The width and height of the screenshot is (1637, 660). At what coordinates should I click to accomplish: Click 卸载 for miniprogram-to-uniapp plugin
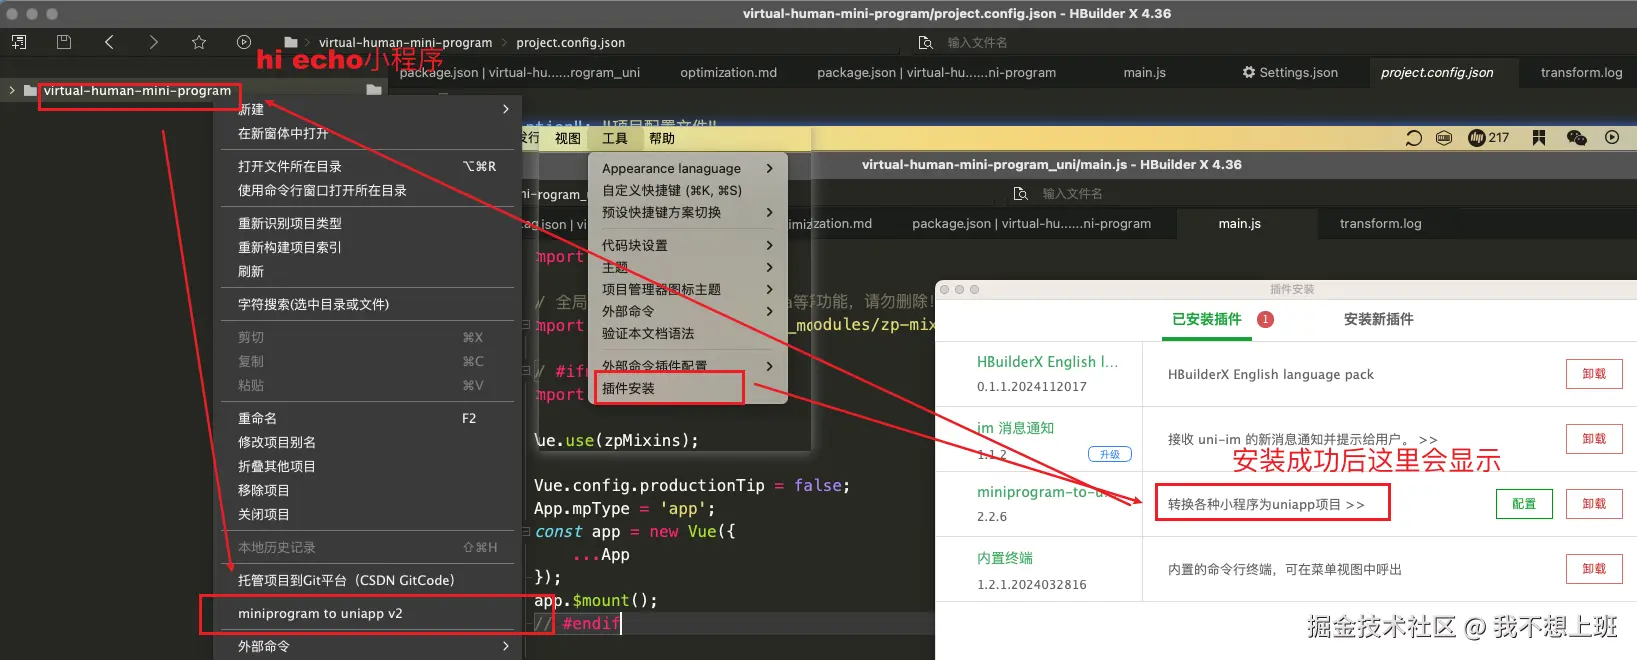click(x=1594, y=504)
